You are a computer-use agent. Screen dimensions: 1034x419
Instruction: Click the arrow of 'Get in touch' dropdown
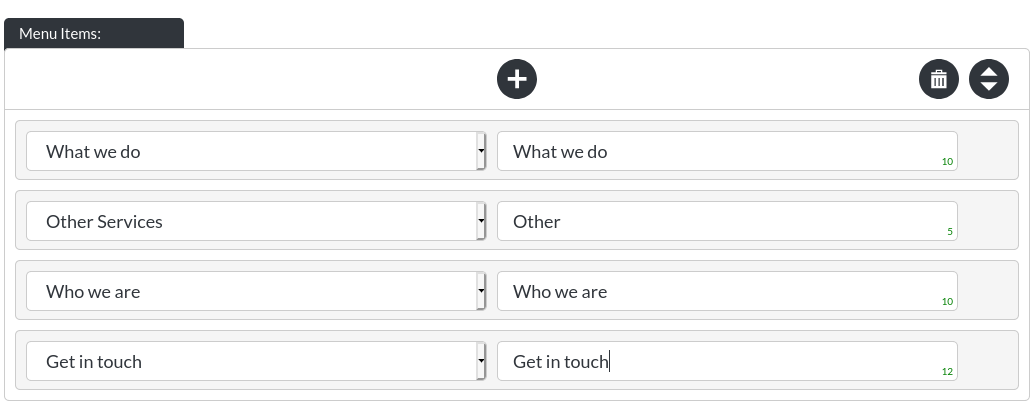(x=481, y=362)
